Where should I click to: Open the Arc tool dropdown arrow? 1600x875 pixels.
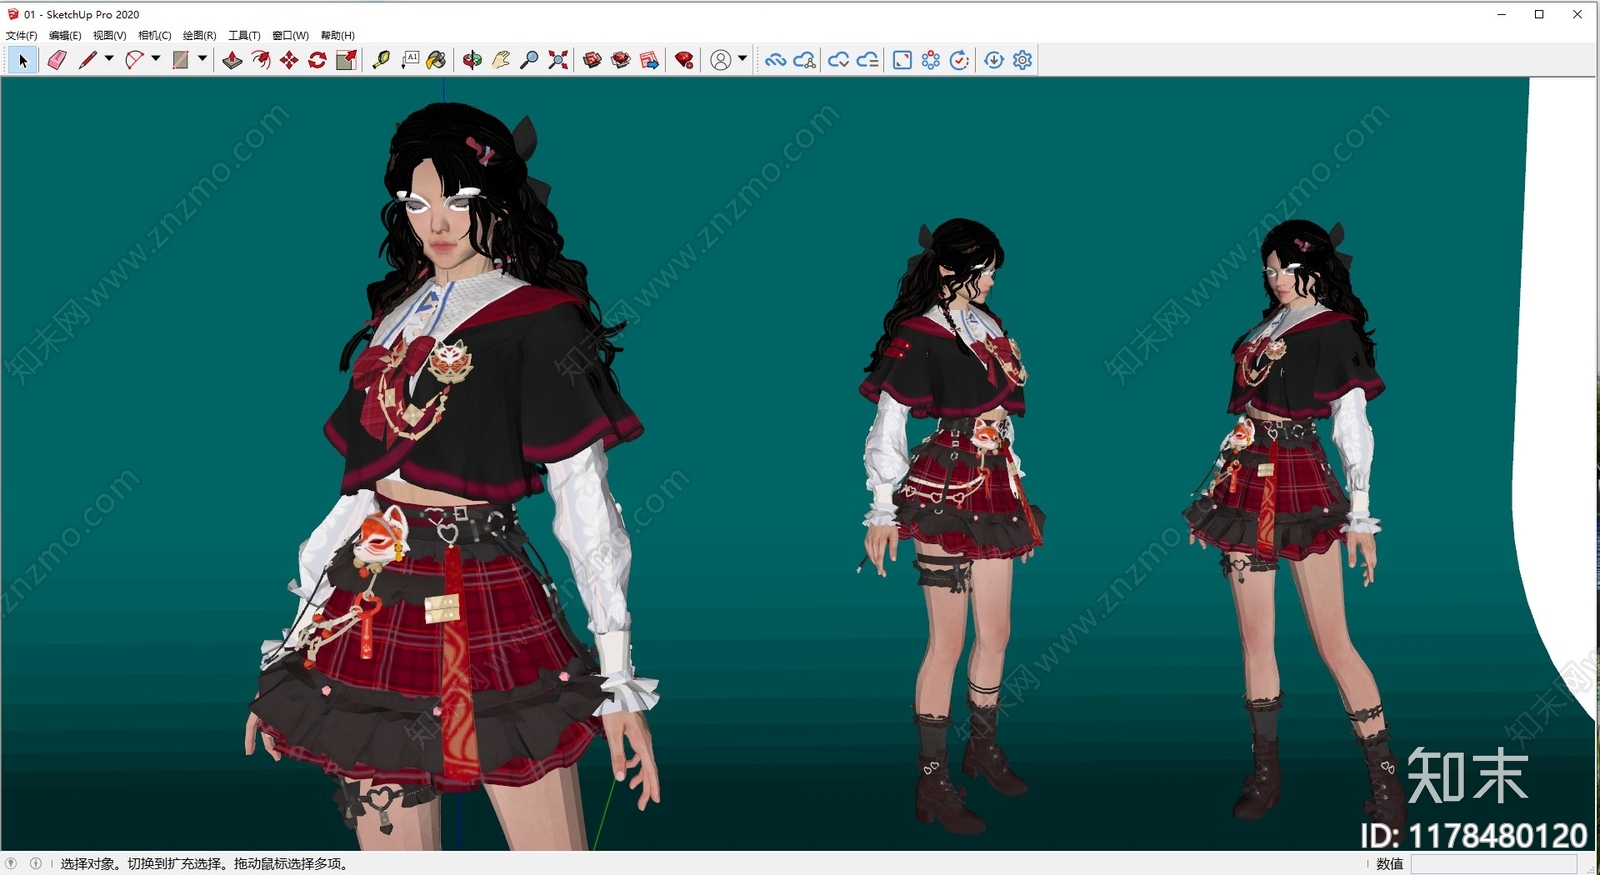pyautogui.click(x=156, y=59)
